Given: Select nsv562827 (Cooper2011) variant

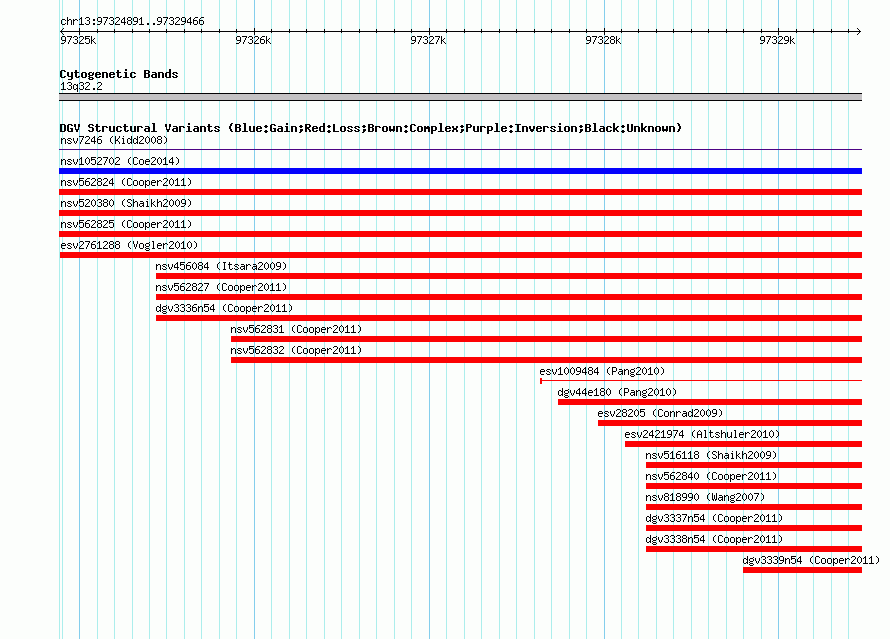Looking at the screenshot, I should click(221, 287).
